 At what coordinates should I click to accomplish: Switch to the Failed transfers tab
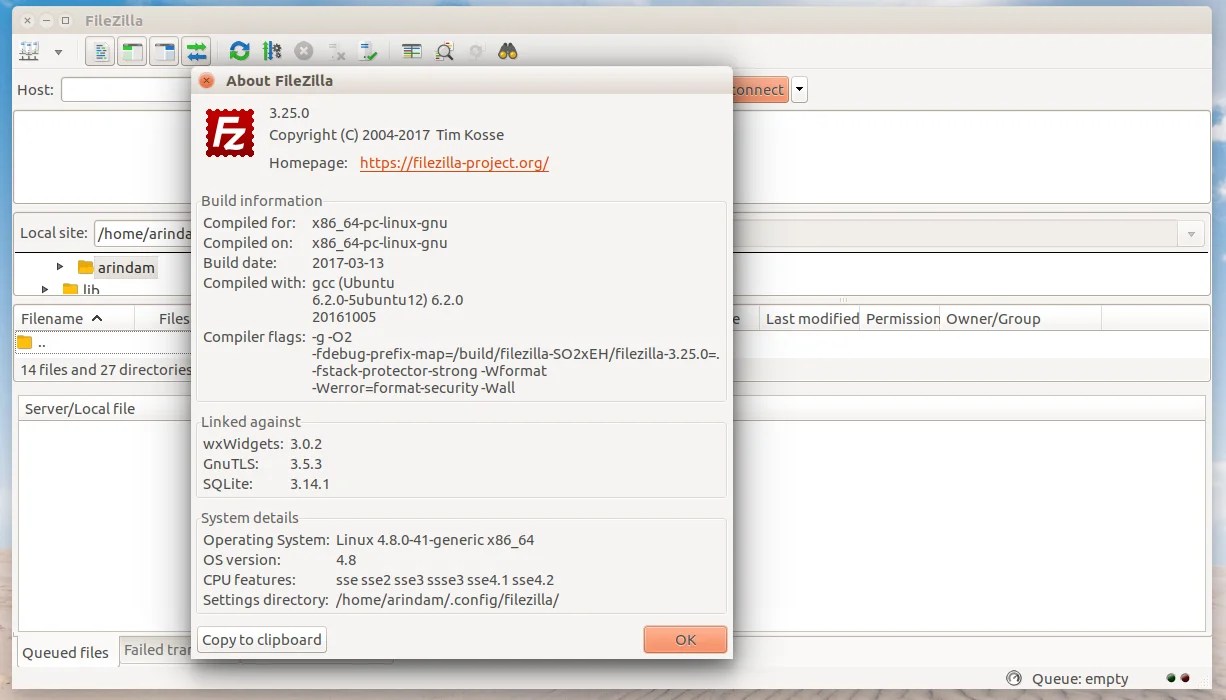point(156,649)
